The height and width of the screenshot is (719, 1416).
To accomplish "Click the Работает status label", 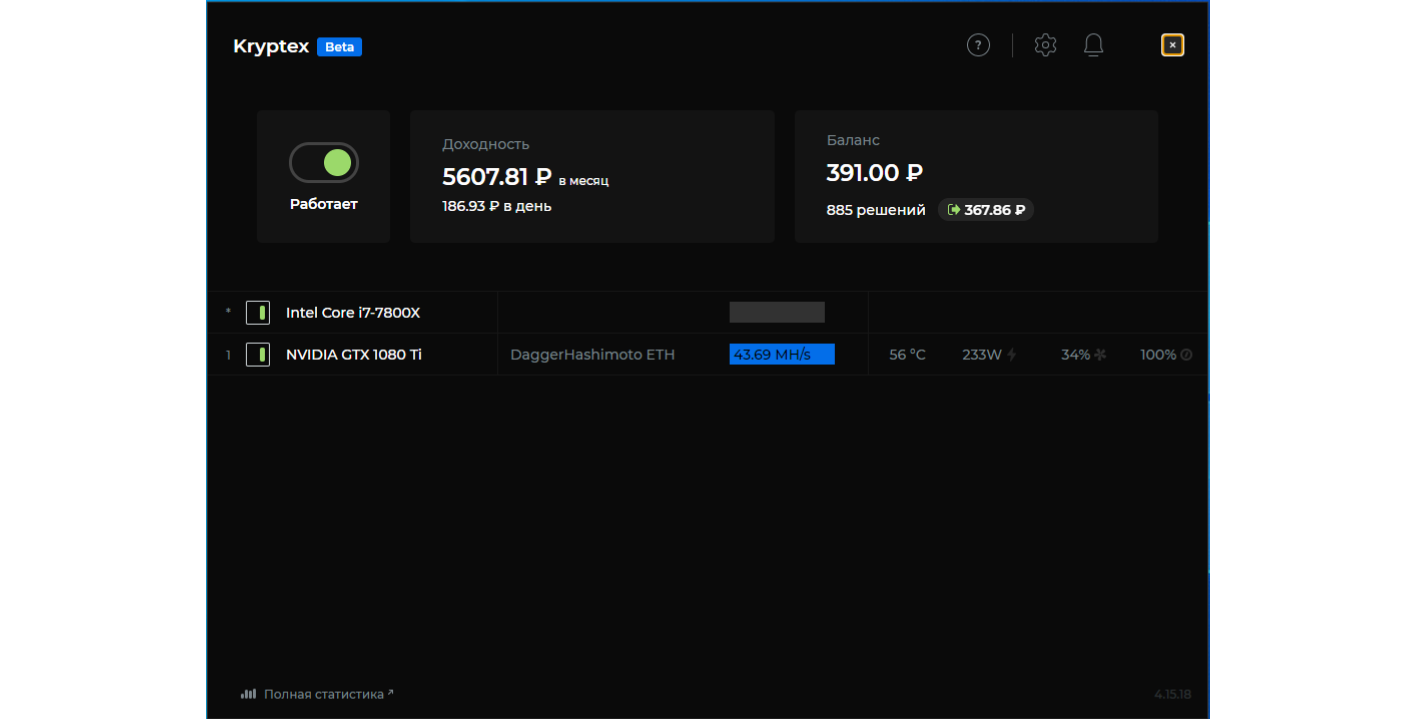I will (x=324, y=204).
